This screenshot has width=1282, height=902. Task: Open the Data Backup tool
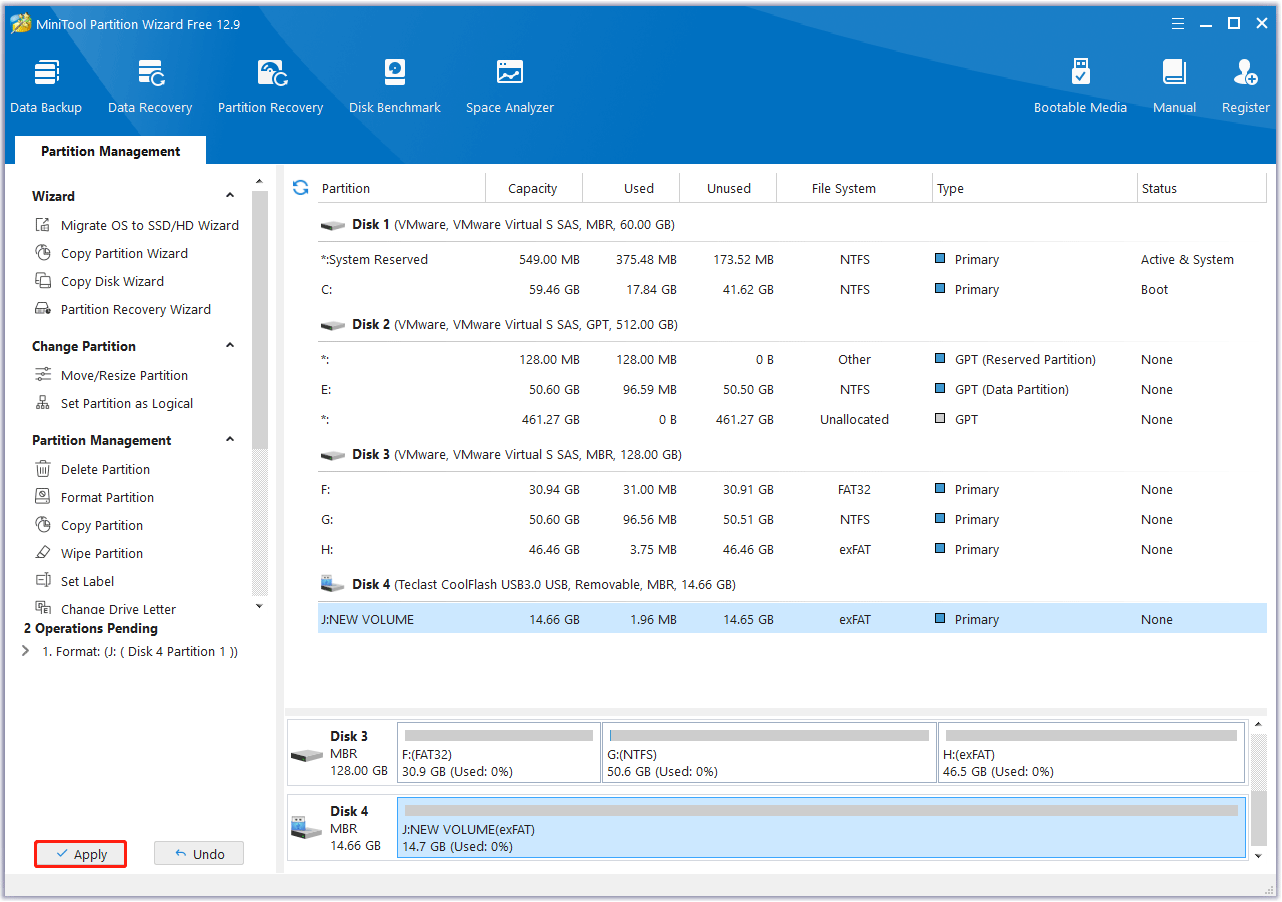pyautogui.click(x=46, y=87)
